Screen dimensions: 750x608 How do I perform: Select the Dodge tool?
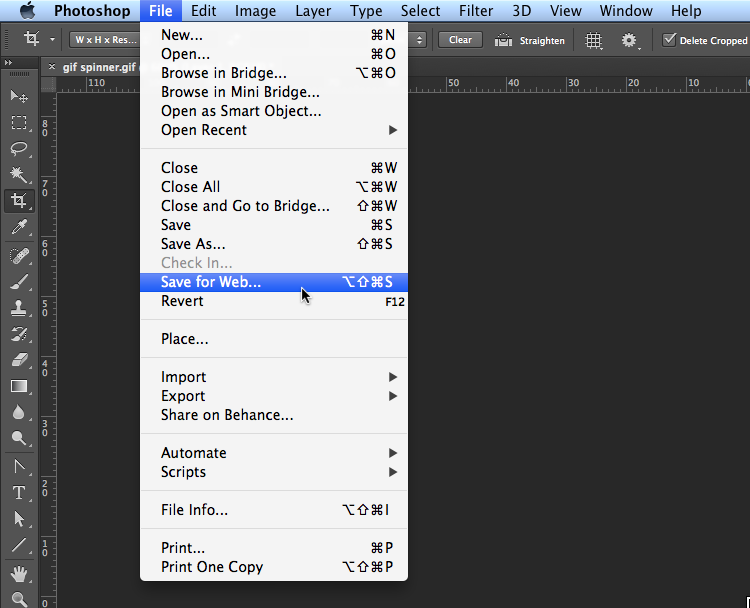(19, 438)
